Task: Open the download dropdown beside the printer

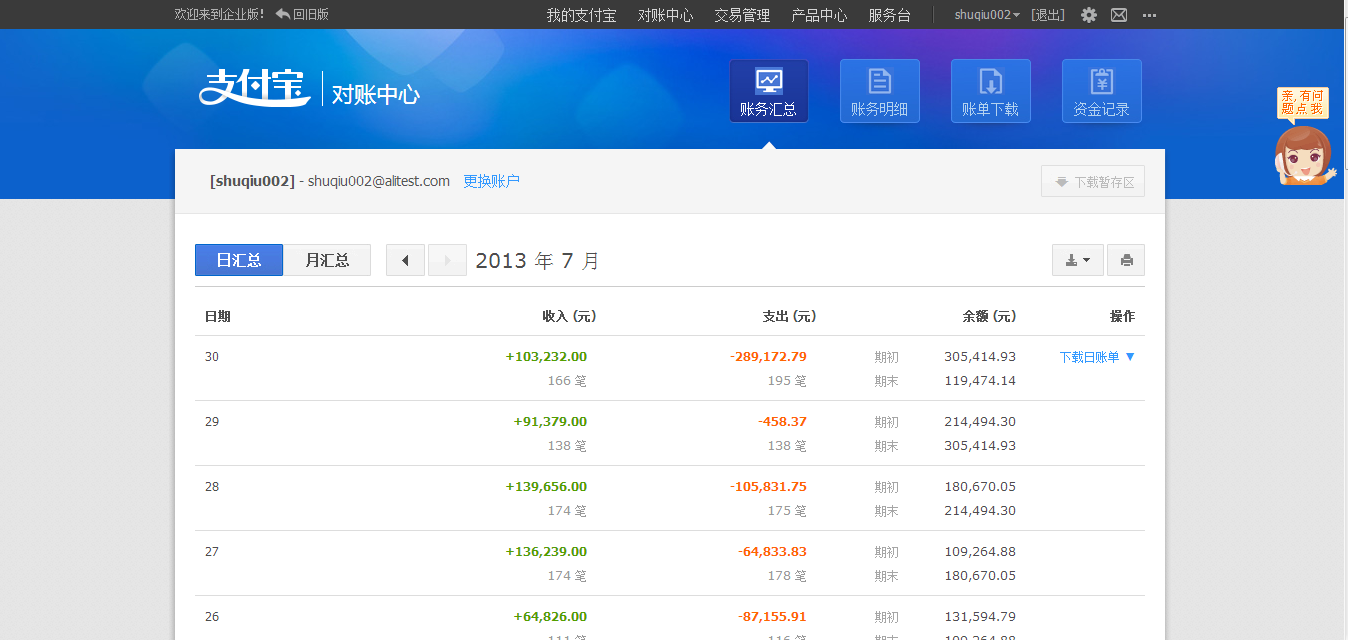Action: [x=1078, y=260]
